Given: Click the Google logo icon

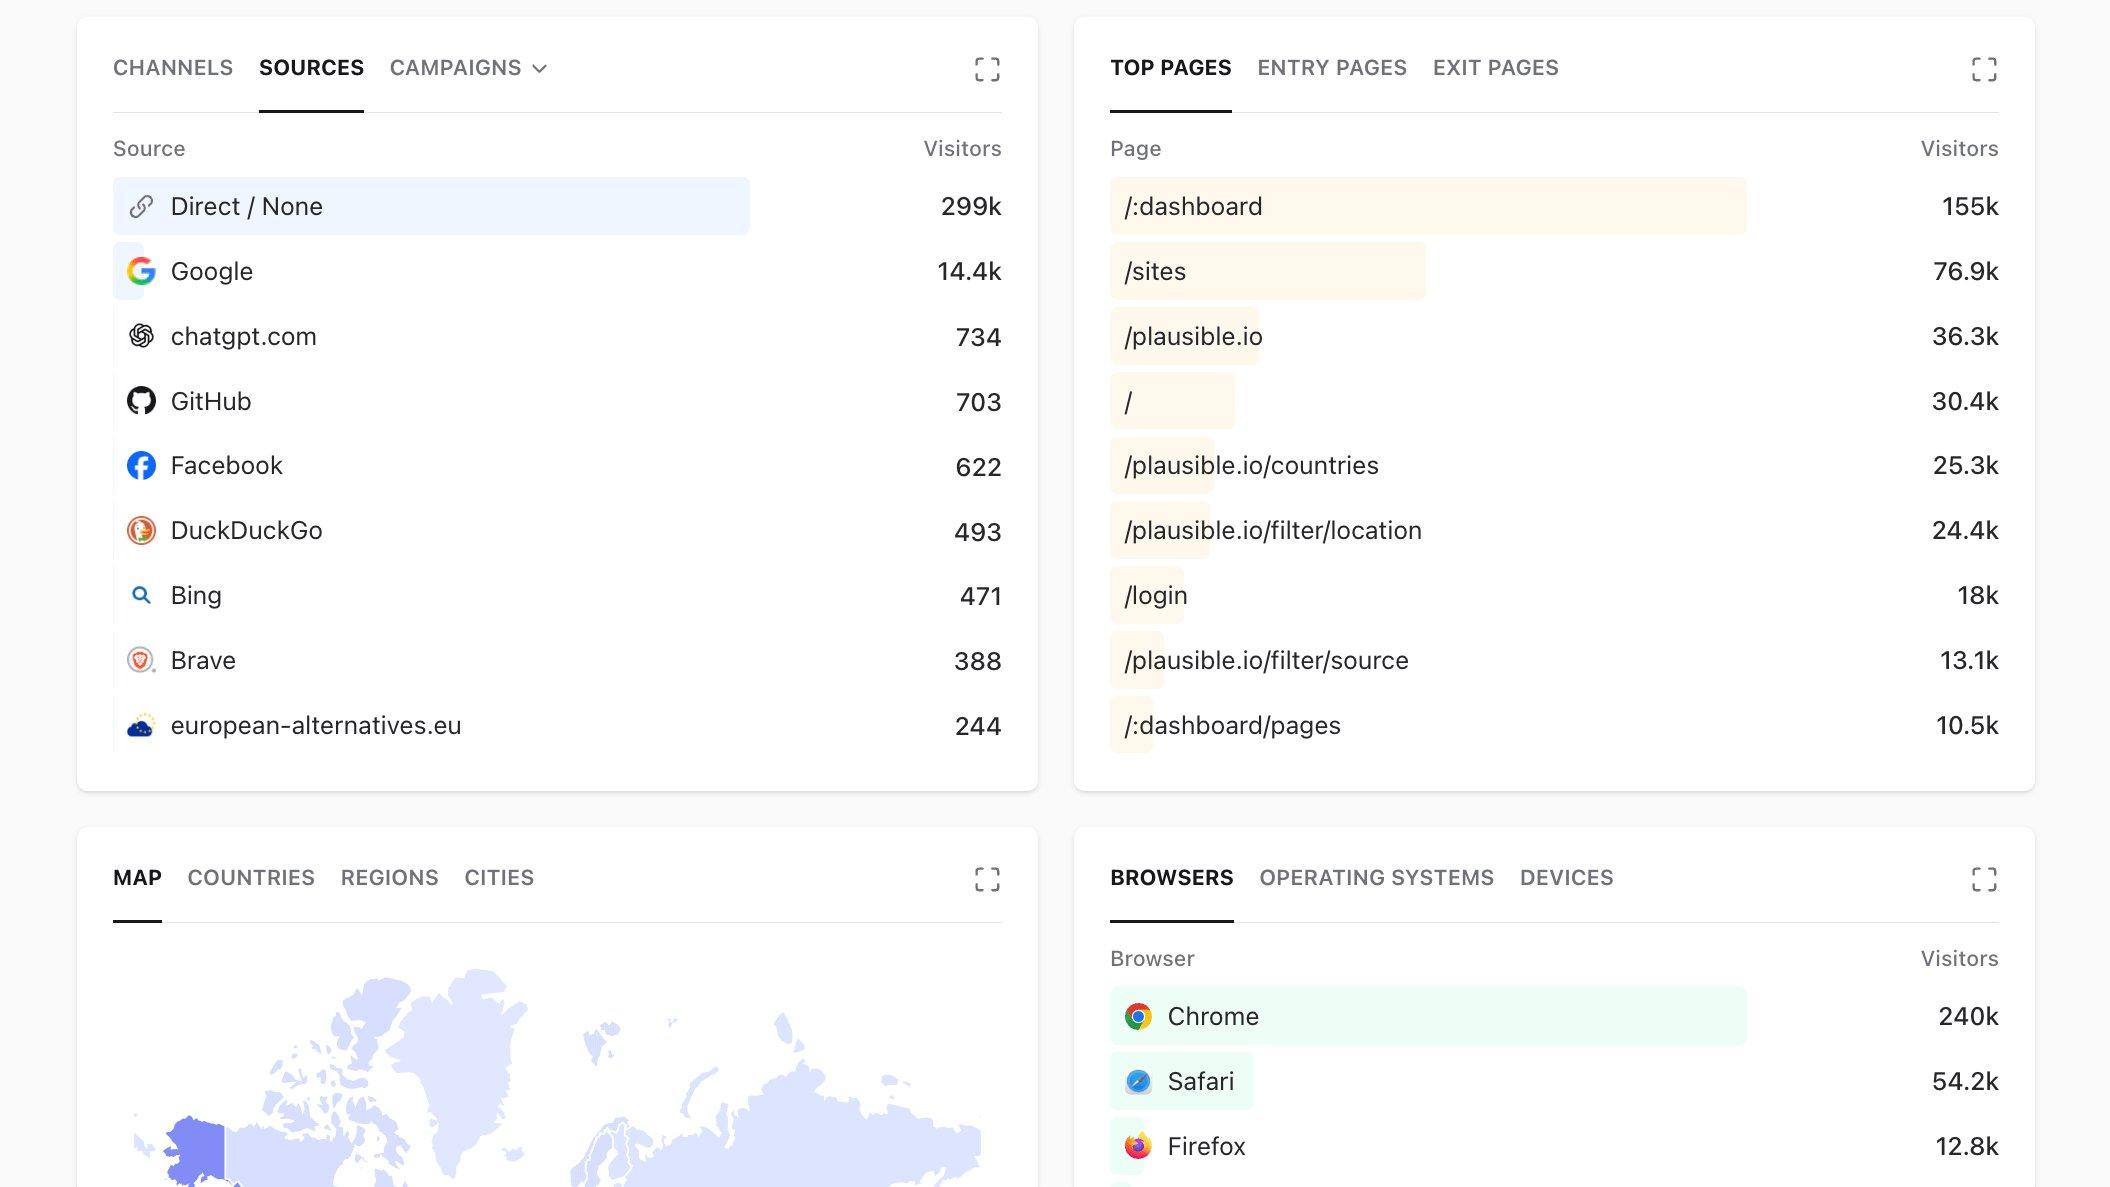Looking at the screenshot, I should tap(141, 271).
